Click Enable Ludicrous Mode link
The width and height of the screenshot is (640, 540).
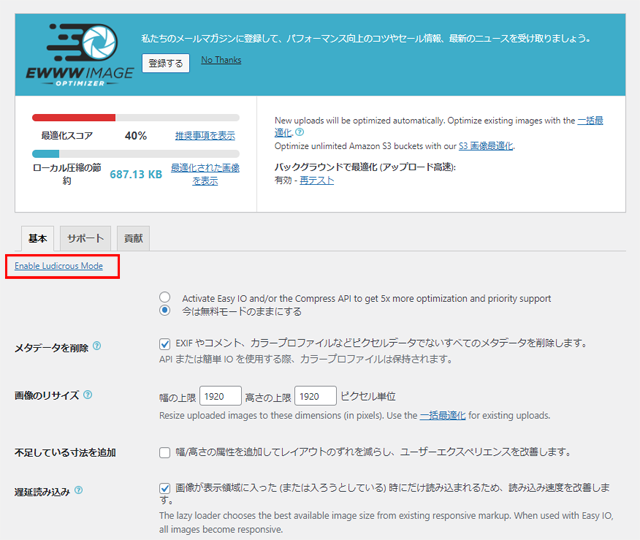pos(59,266)
